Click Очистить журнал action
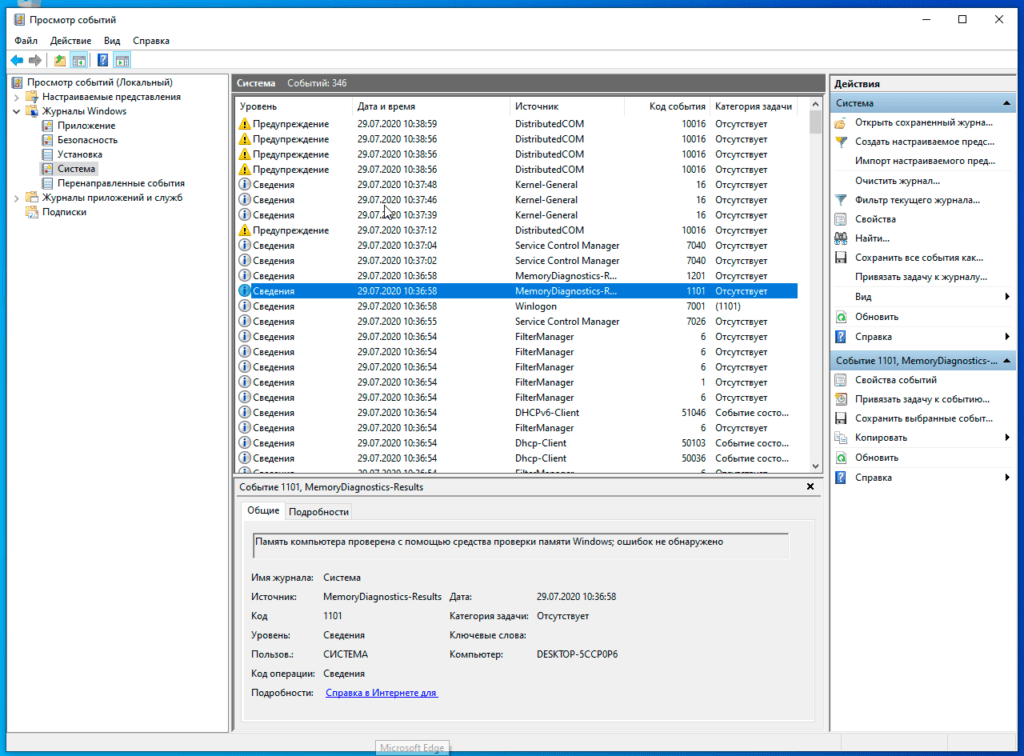The width and height of the screenshot is (1024, 756). coord(897,181)
